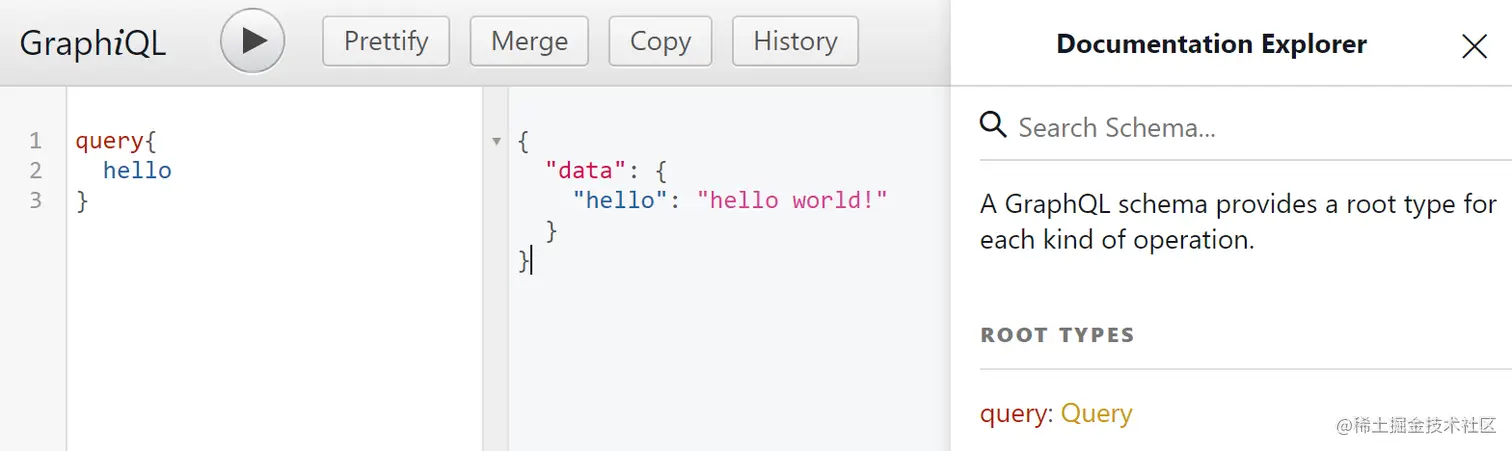1512x451 pixels.
Task: Click line number 3 in gutter
Action: click(37, 200)
